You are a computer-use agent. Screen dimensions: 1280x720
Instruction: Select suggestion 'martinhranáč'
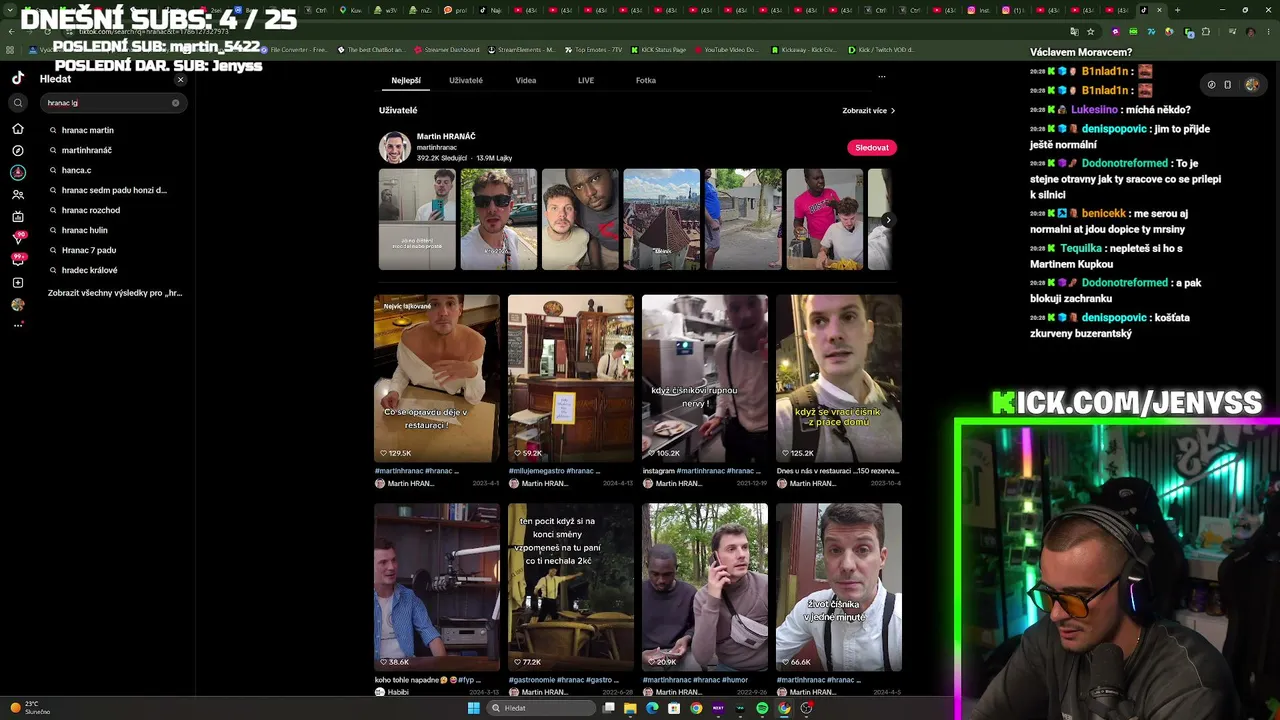tap(87, 150)
